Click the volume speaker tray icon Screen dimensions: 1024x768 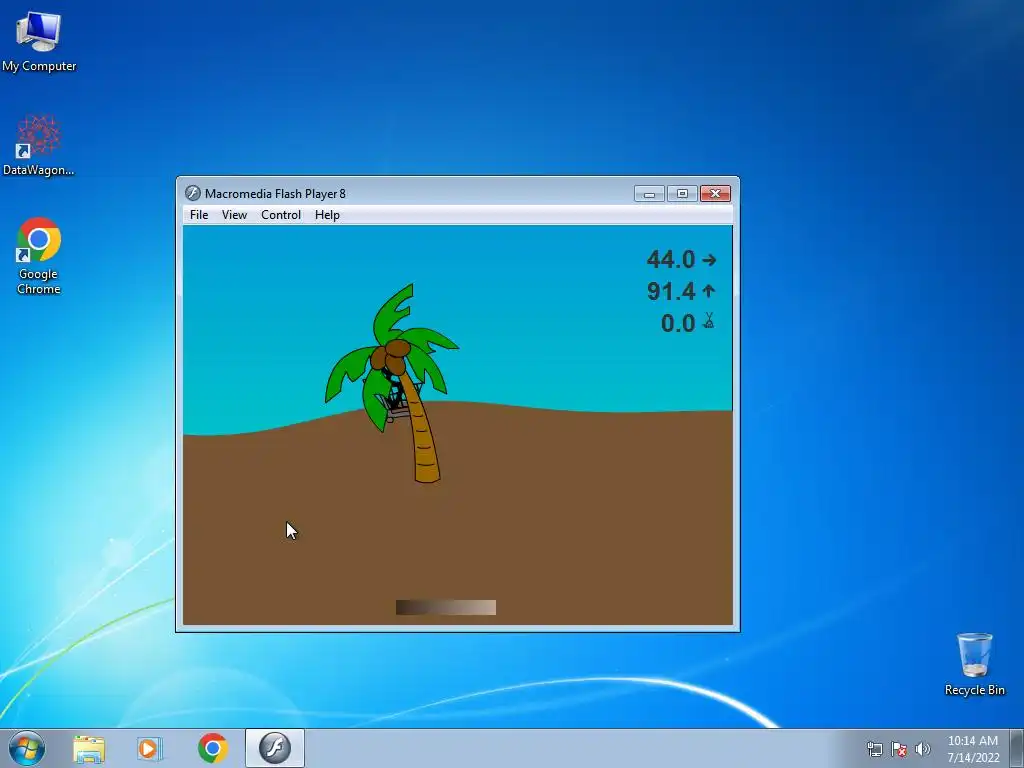pos(922,749)
